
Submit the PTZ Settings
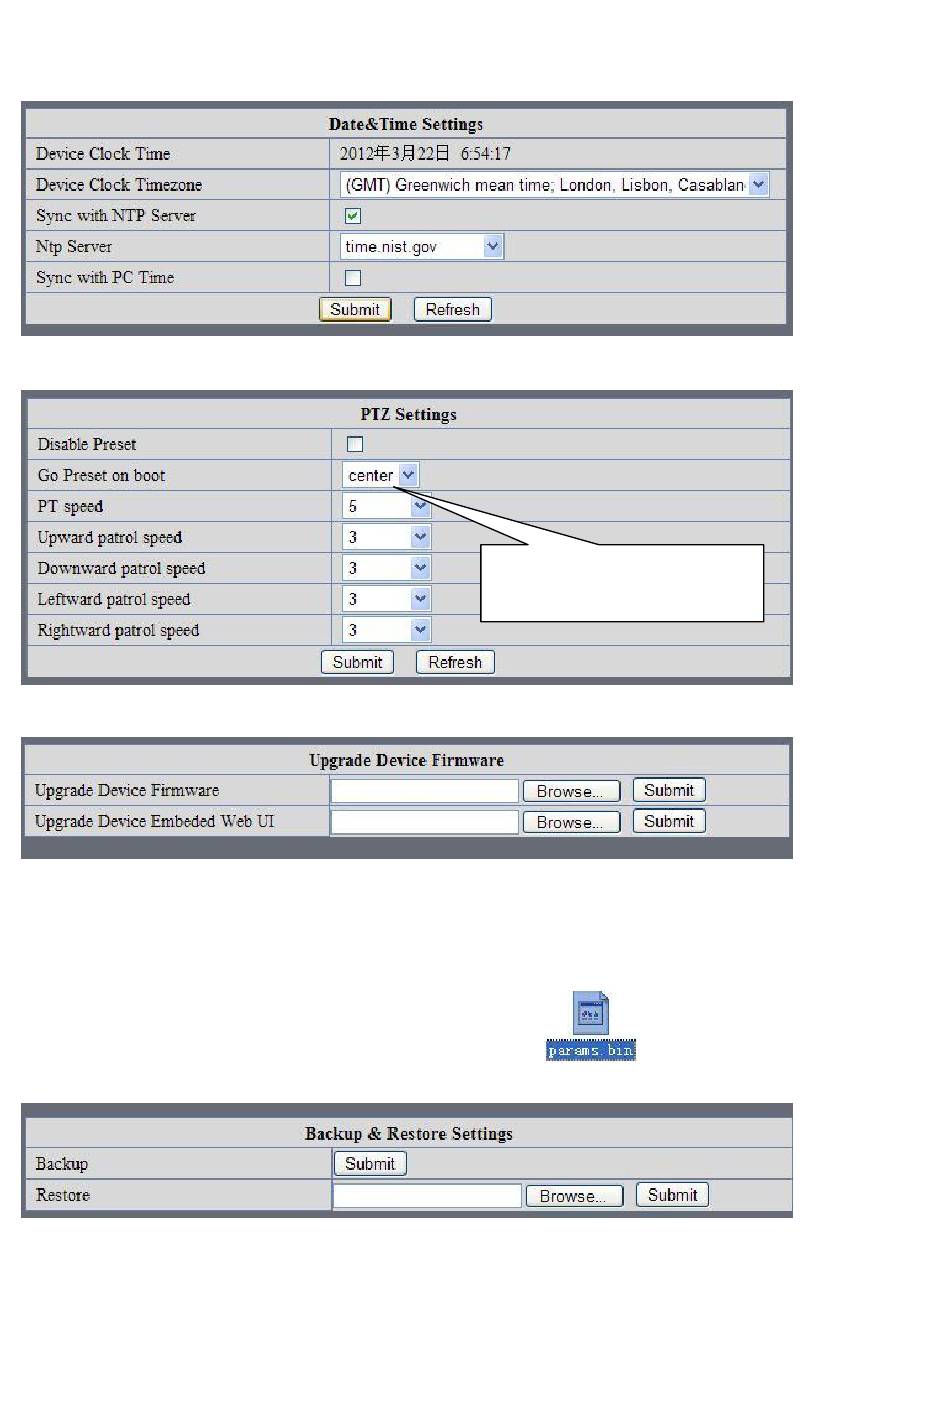tap(357, 662)
